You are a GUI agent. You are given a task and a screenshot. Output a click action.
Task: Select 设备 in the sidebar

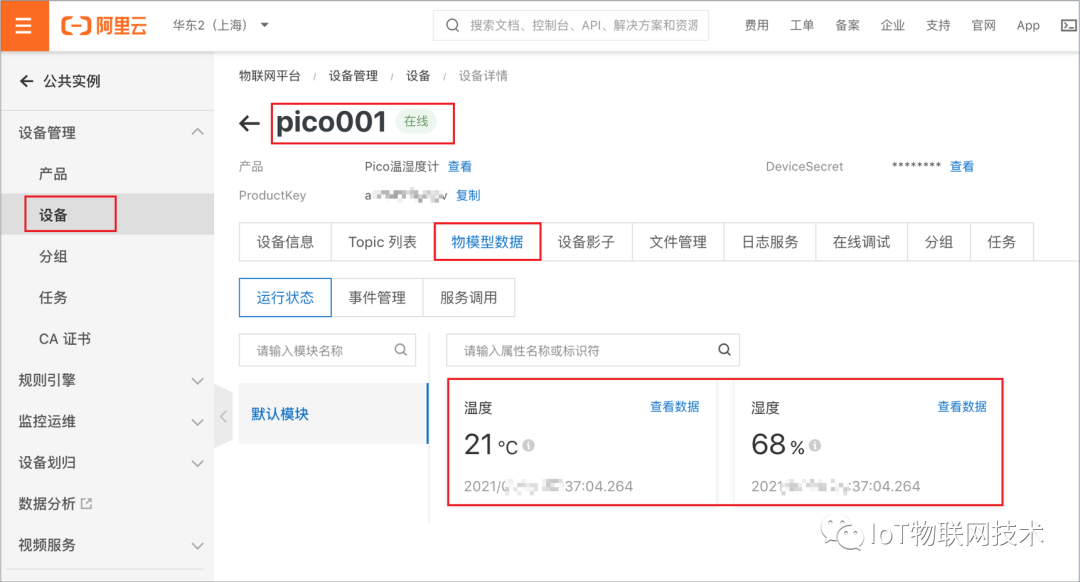53,215
